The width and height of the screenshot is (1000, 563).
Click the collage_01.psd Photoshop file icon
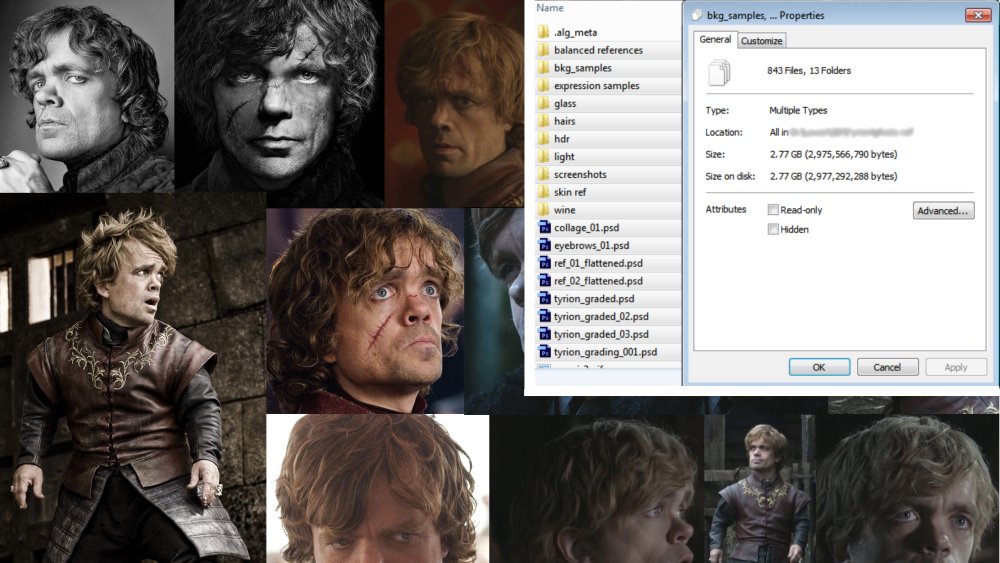(545, 228)
